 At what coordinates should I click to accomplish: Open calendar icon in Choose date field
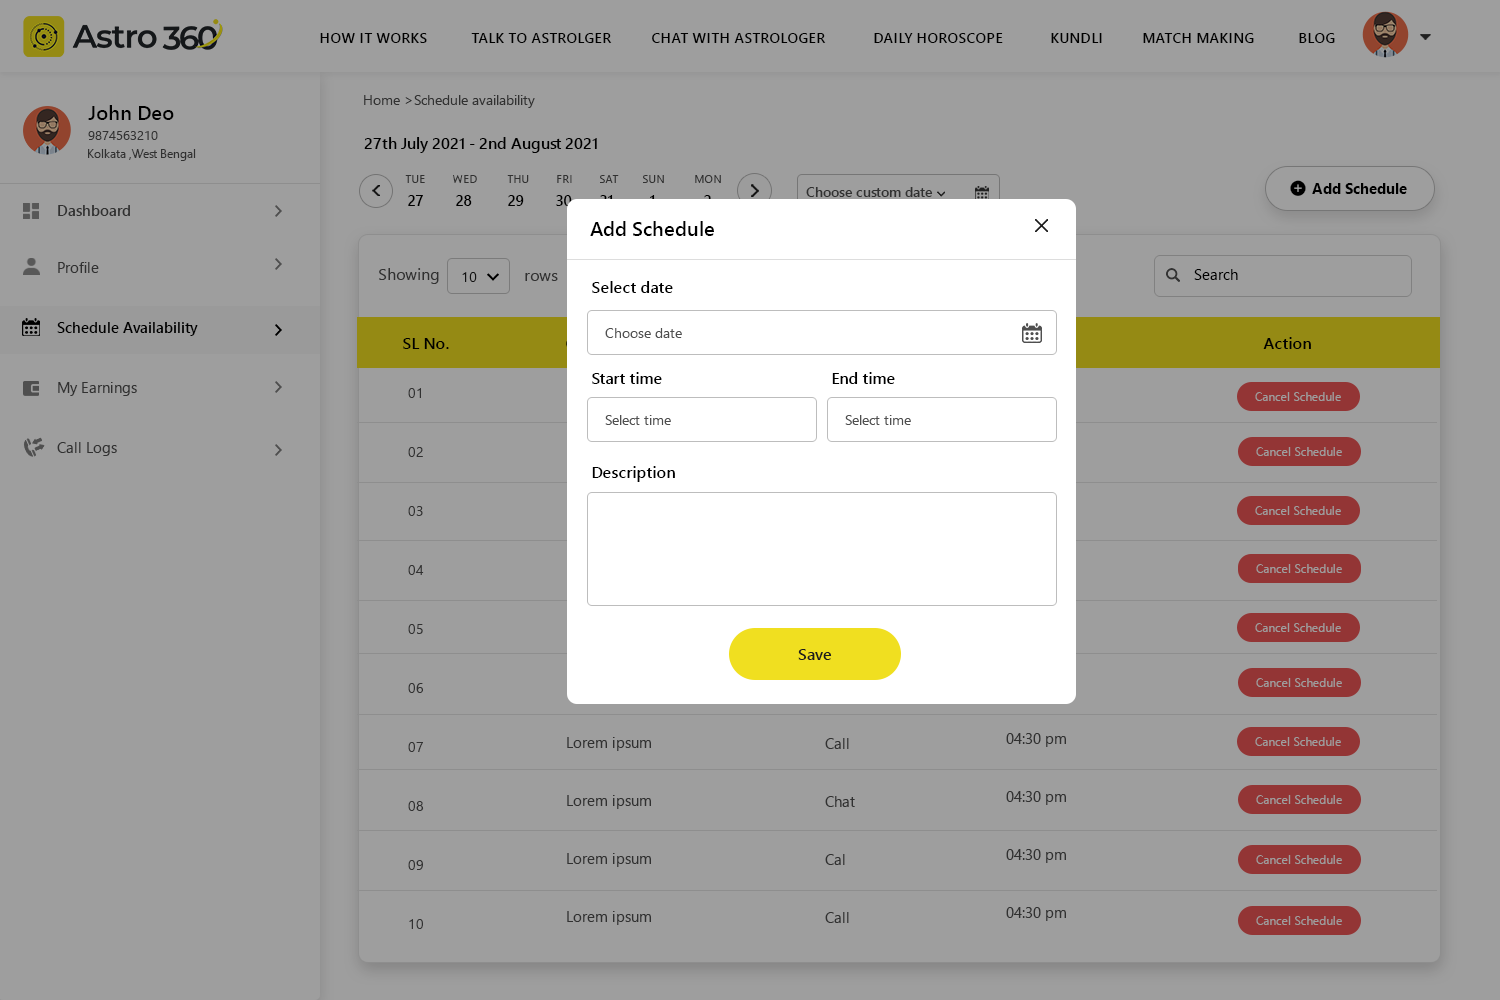coord(1031,333)
